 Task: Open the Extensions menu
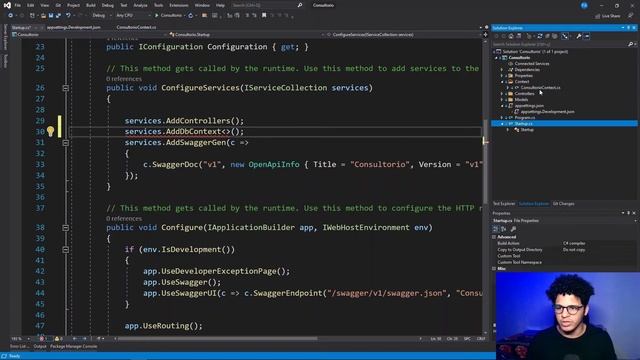pyautogui.click(x=179, y=5)
